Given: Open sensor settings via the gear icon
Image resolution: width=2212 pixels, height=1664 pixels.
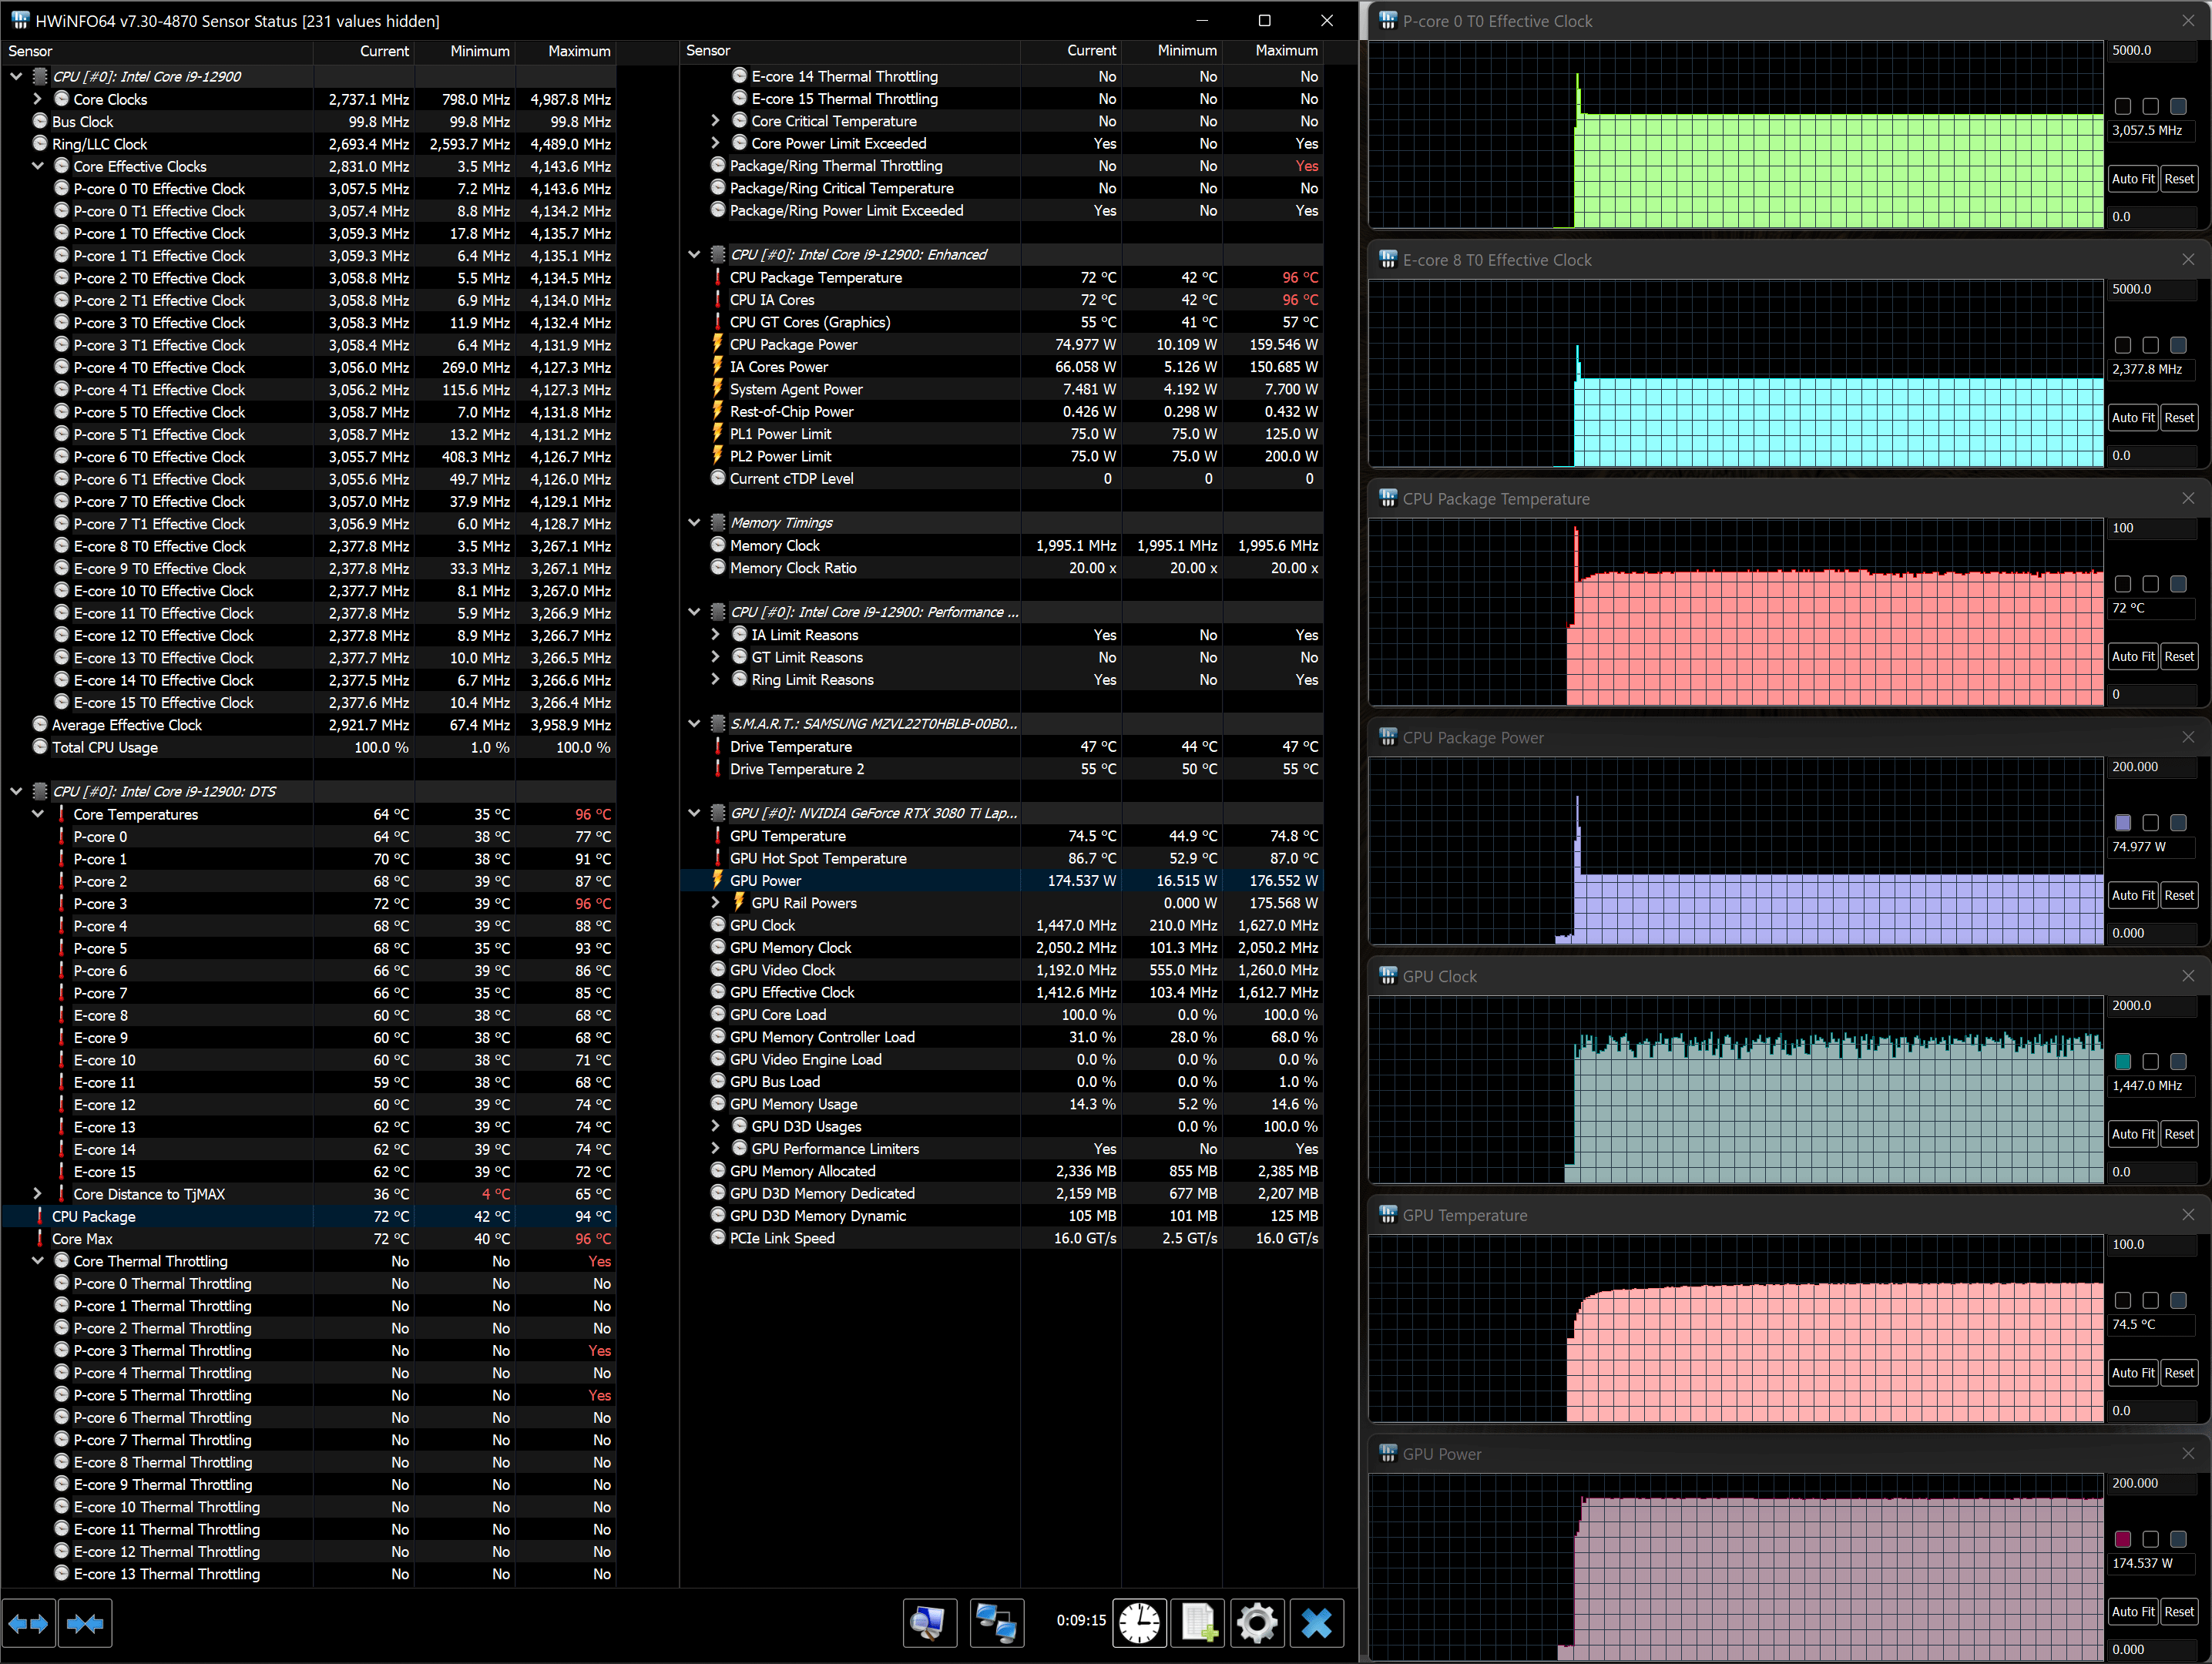Looking at the screenshot, I should pos(1256,1622).
